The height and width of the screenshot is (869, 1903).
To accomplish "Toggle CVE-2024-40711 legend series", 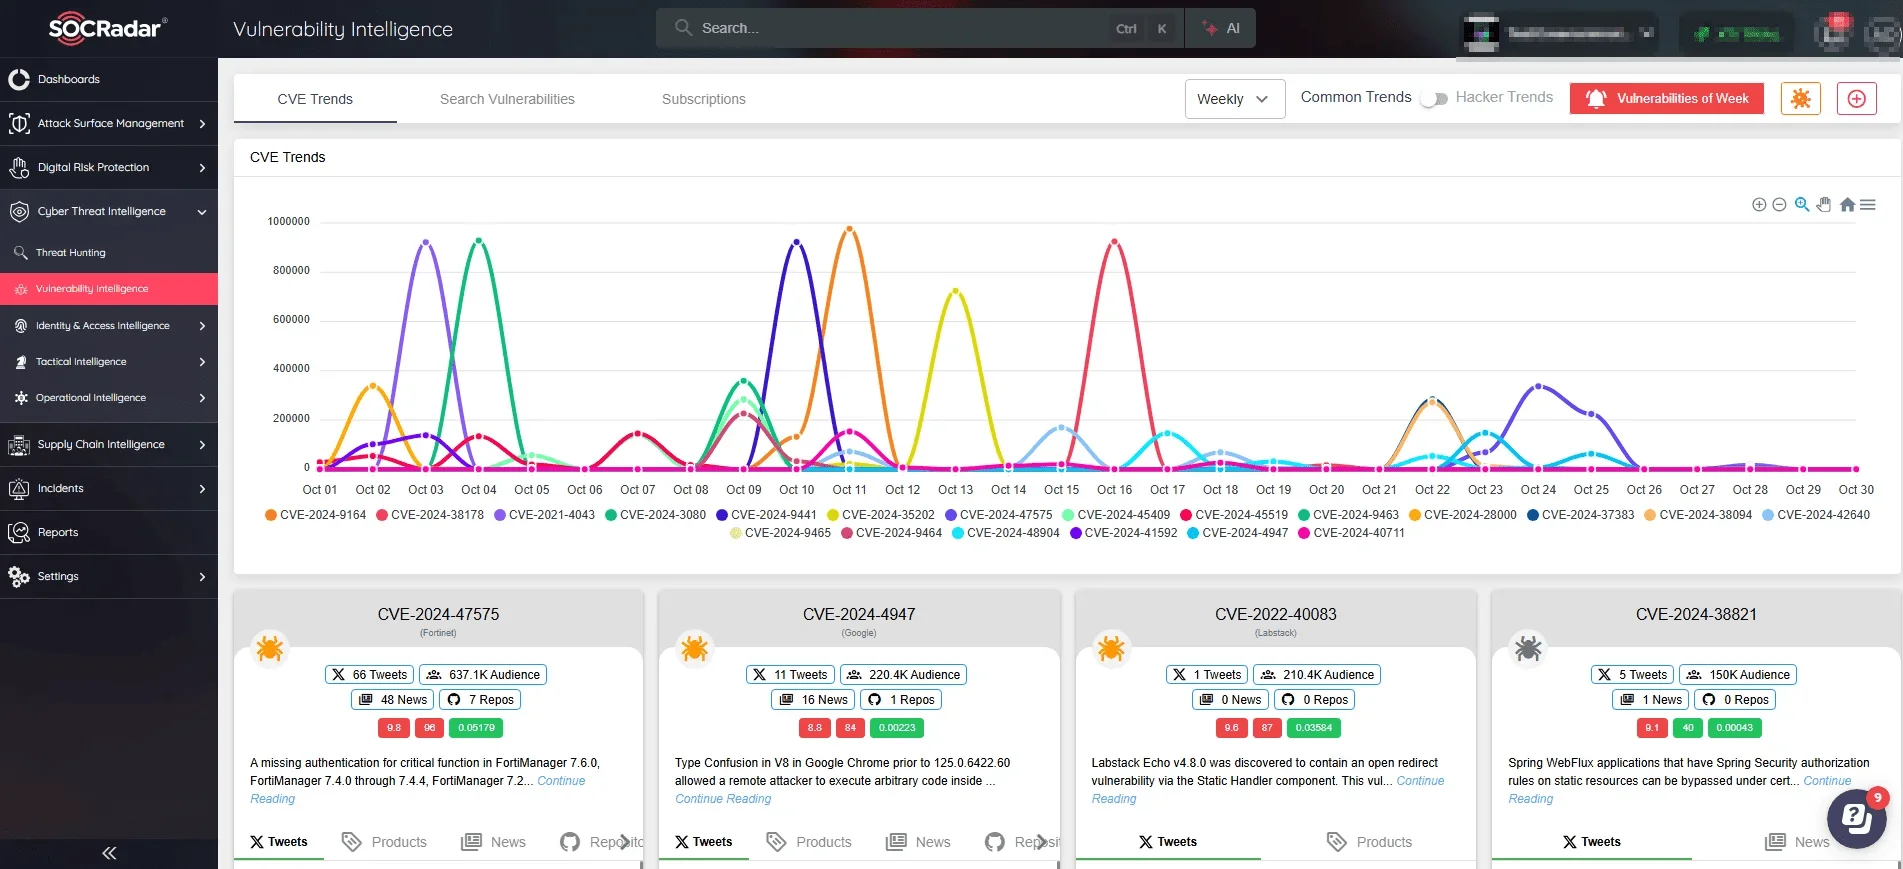I will (x=1351, y=533).
